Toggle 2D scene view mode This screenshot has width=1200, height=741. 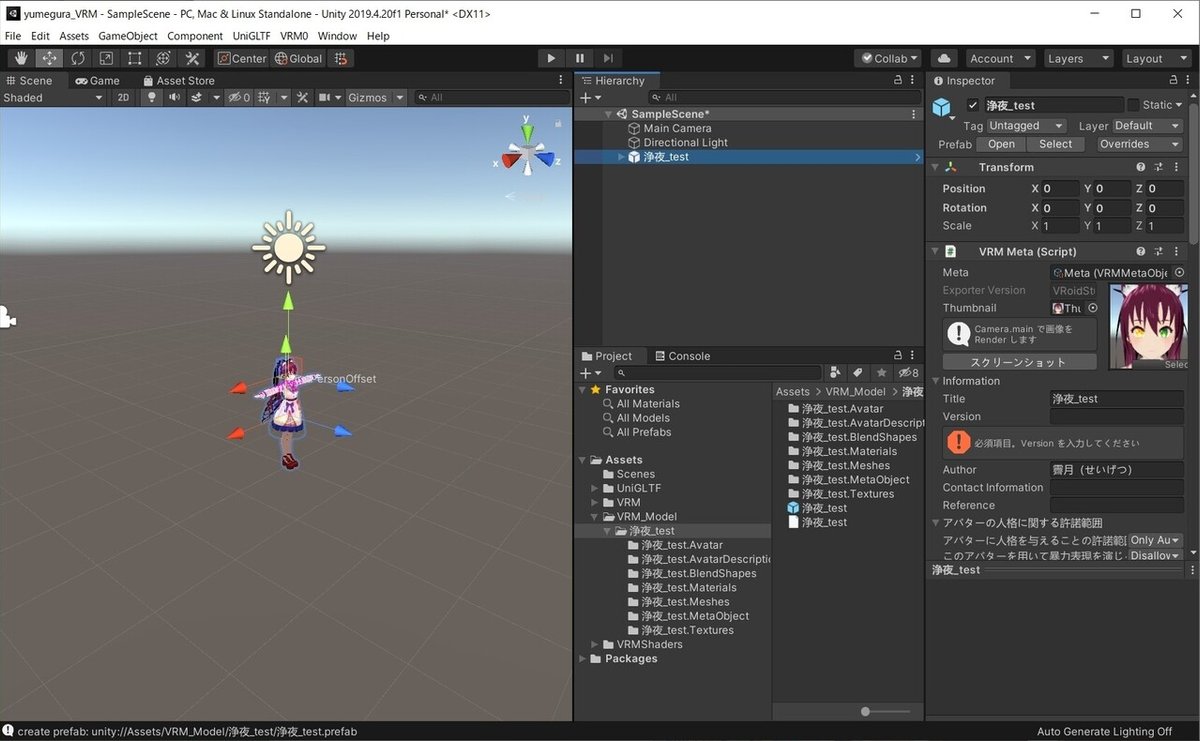click(123, 97)
